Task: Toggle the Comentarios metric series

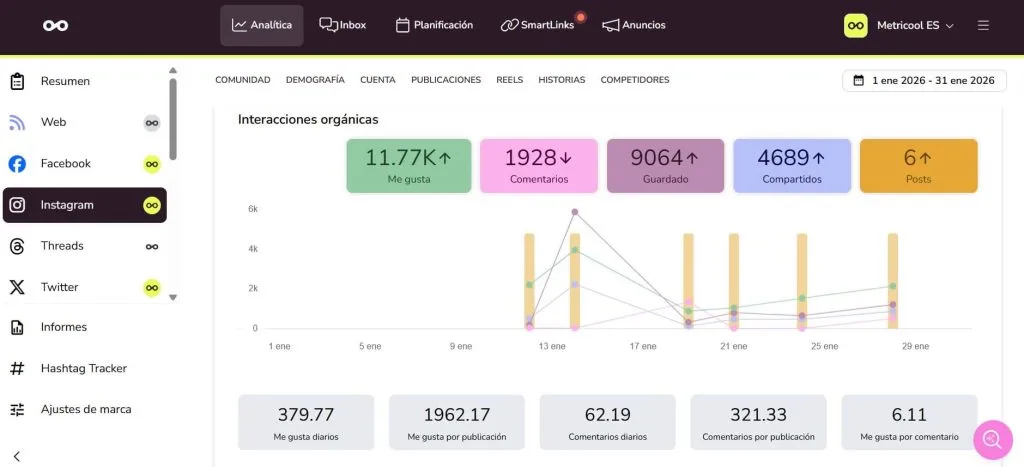Action: click(x=539, y=165)
